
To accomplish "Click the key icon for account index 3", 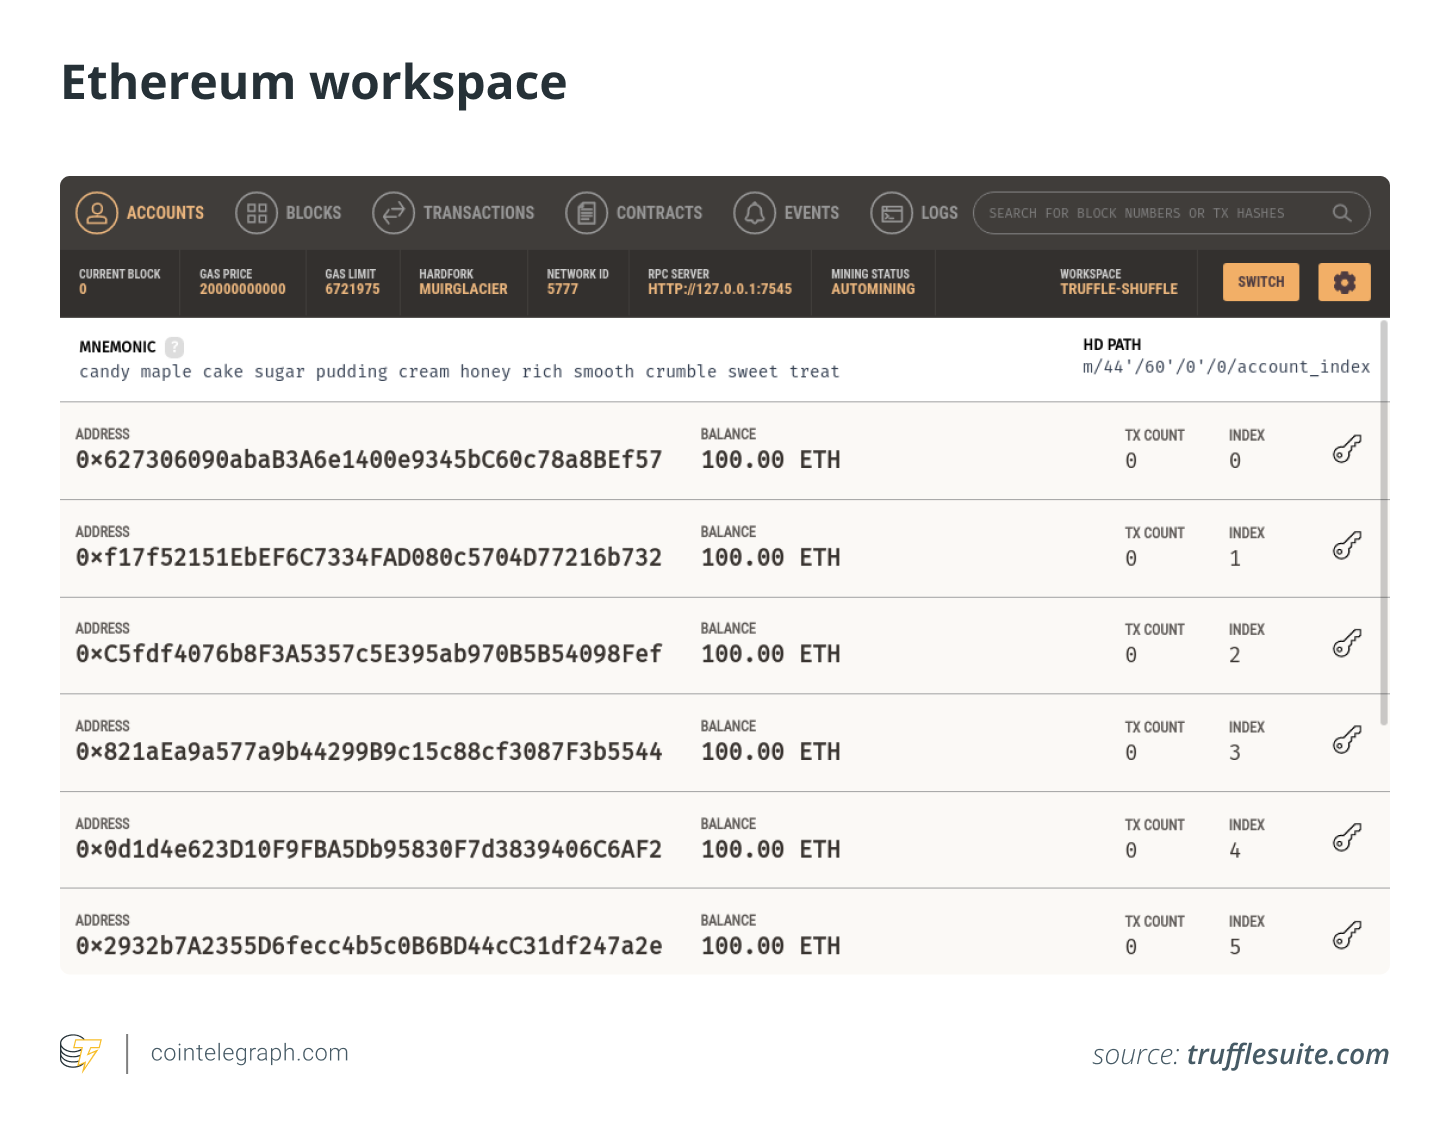I will 1346,742.
